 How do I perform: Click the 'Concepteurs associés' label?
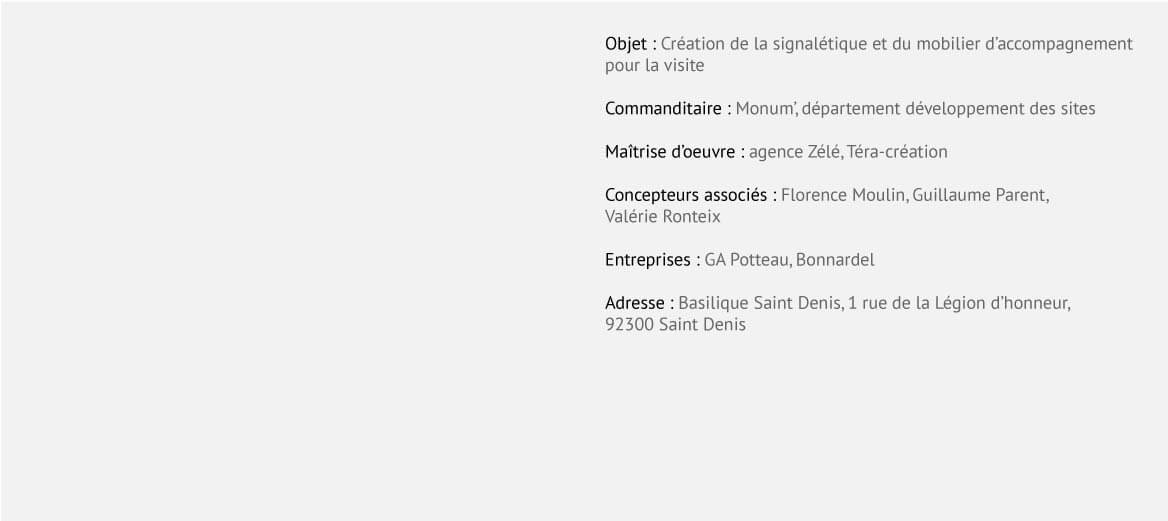pyautogui.click(x=686, y=195)
